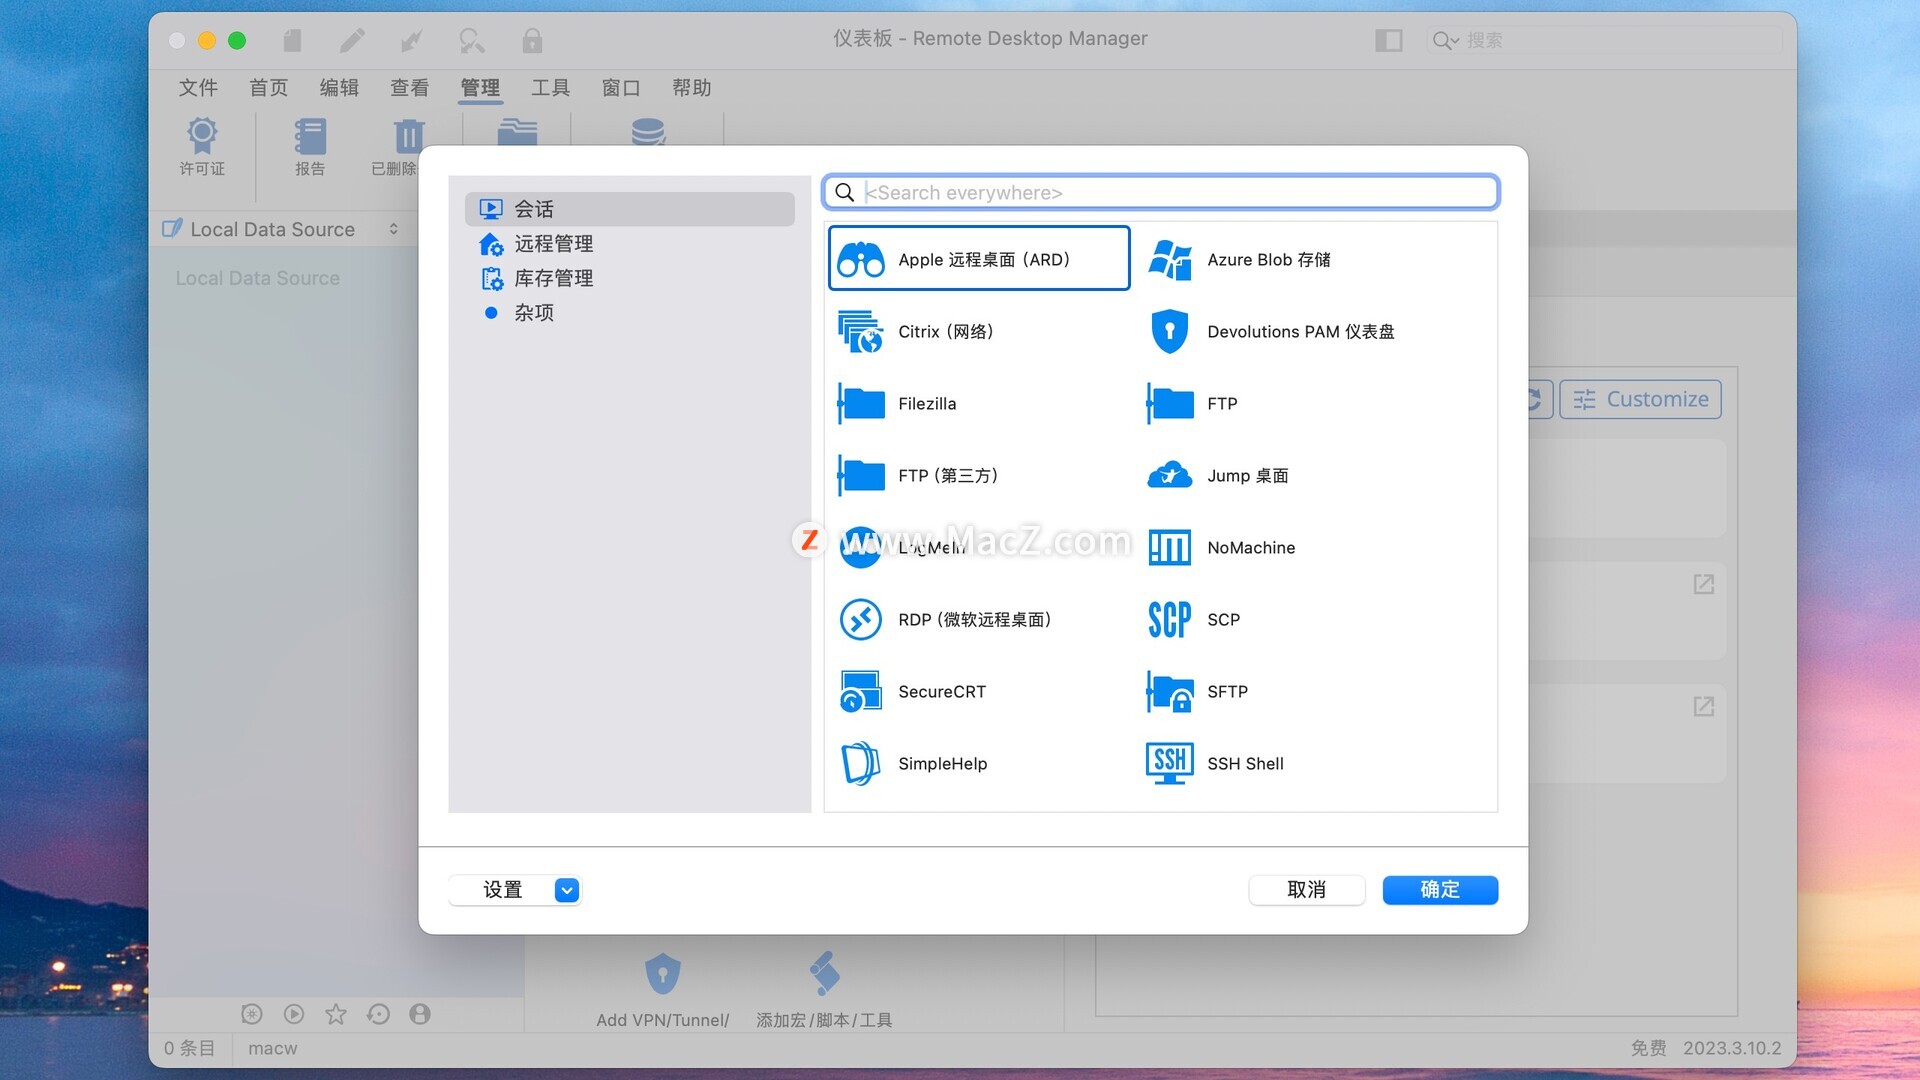Select the SFTP locked folder icon
Viewport: 1920px width, 1080px height.
click(1169, 692)
